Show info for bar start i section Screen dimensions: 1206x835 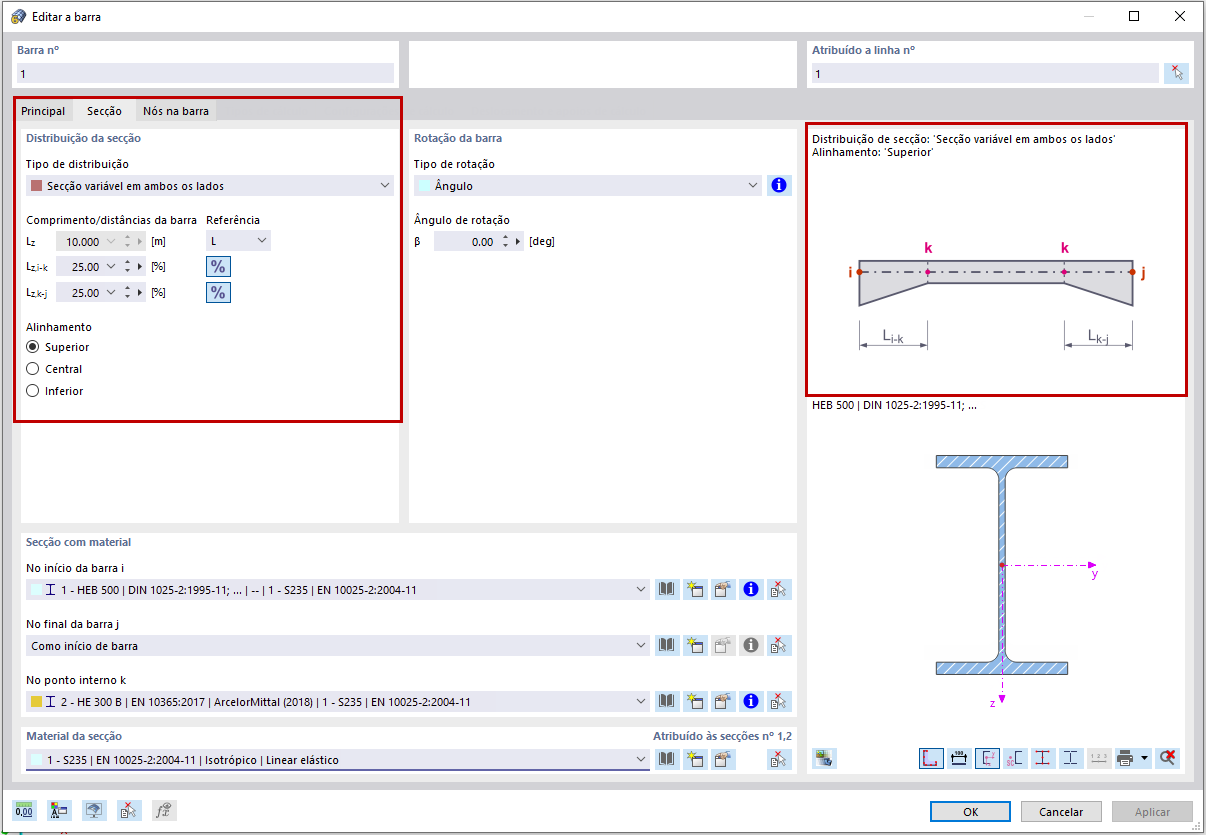(751, 590)
